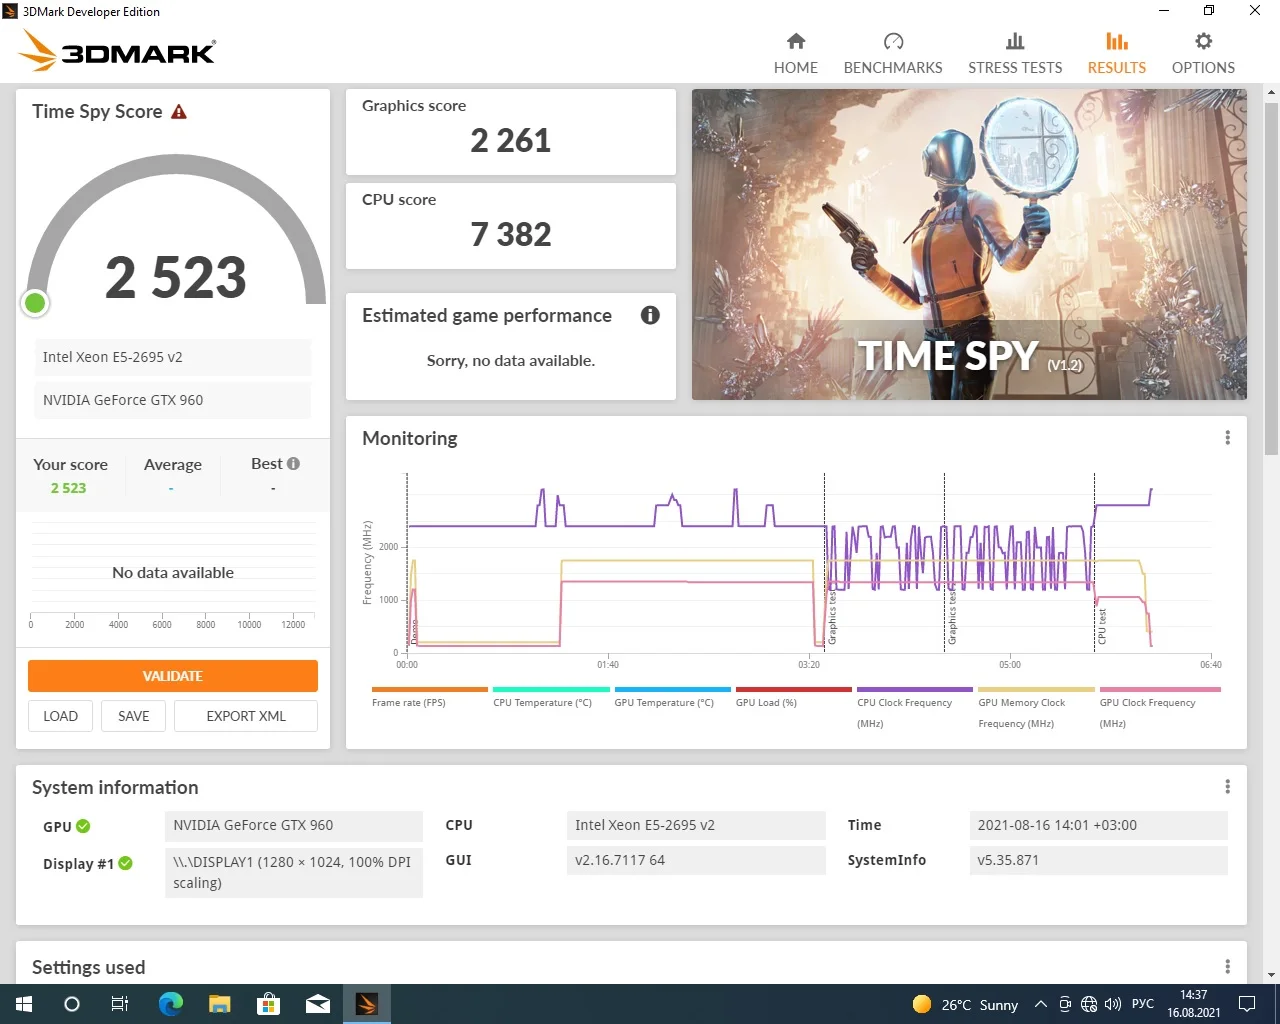Click the GUI version v2.16.7117 64
This screenshot has width=1280, height=1024.
(696, 860)
